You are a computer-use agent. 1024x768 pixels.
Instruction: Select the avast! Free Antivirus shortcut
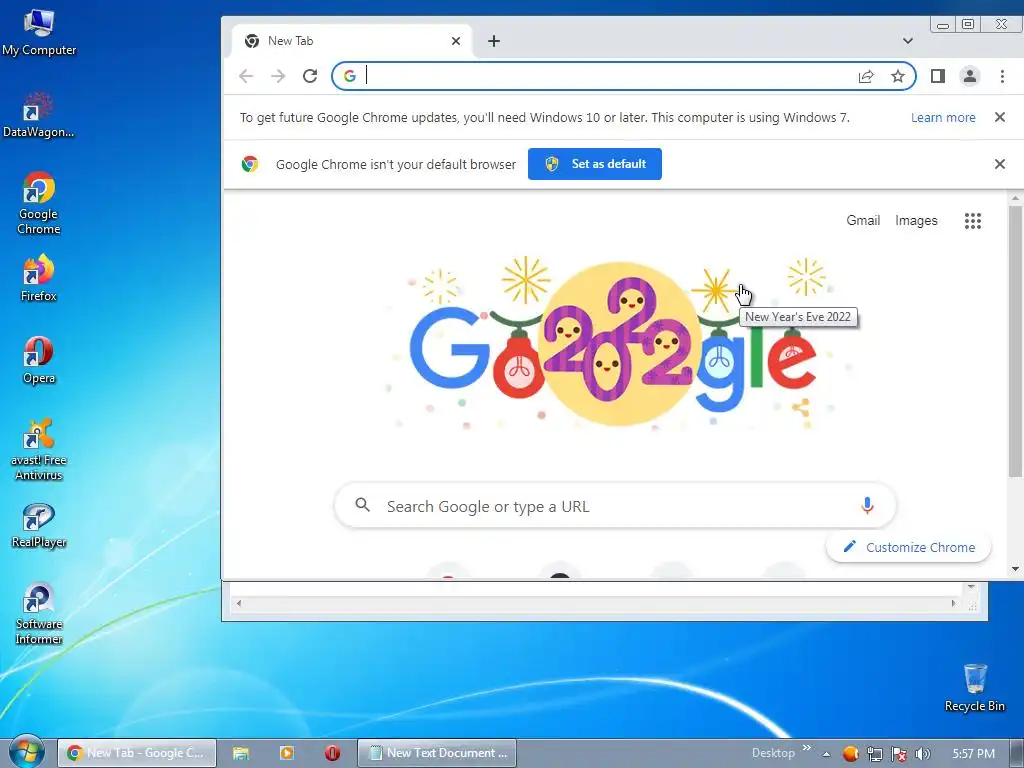pyautogui.click(x=39, y=449)
